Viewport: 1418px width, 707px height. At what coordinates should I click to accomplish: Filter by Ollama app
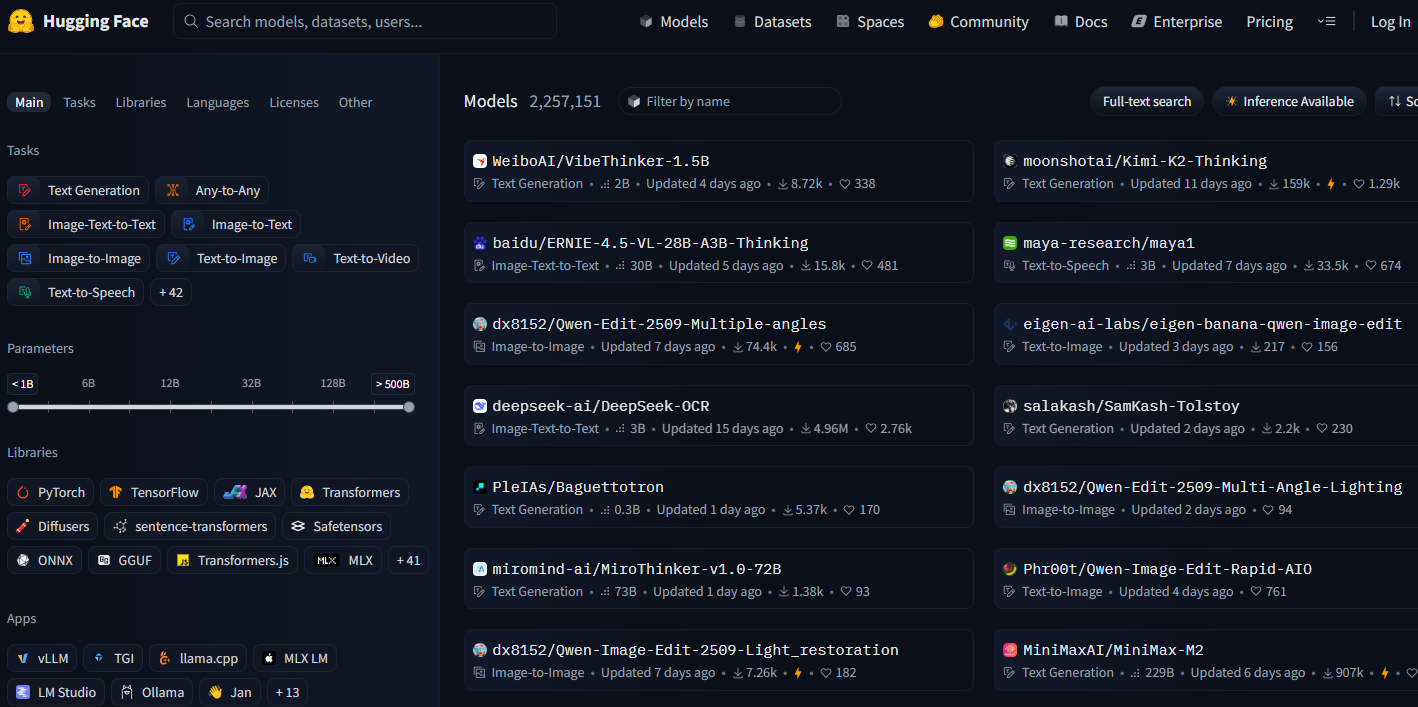click(x=152, y=692)
